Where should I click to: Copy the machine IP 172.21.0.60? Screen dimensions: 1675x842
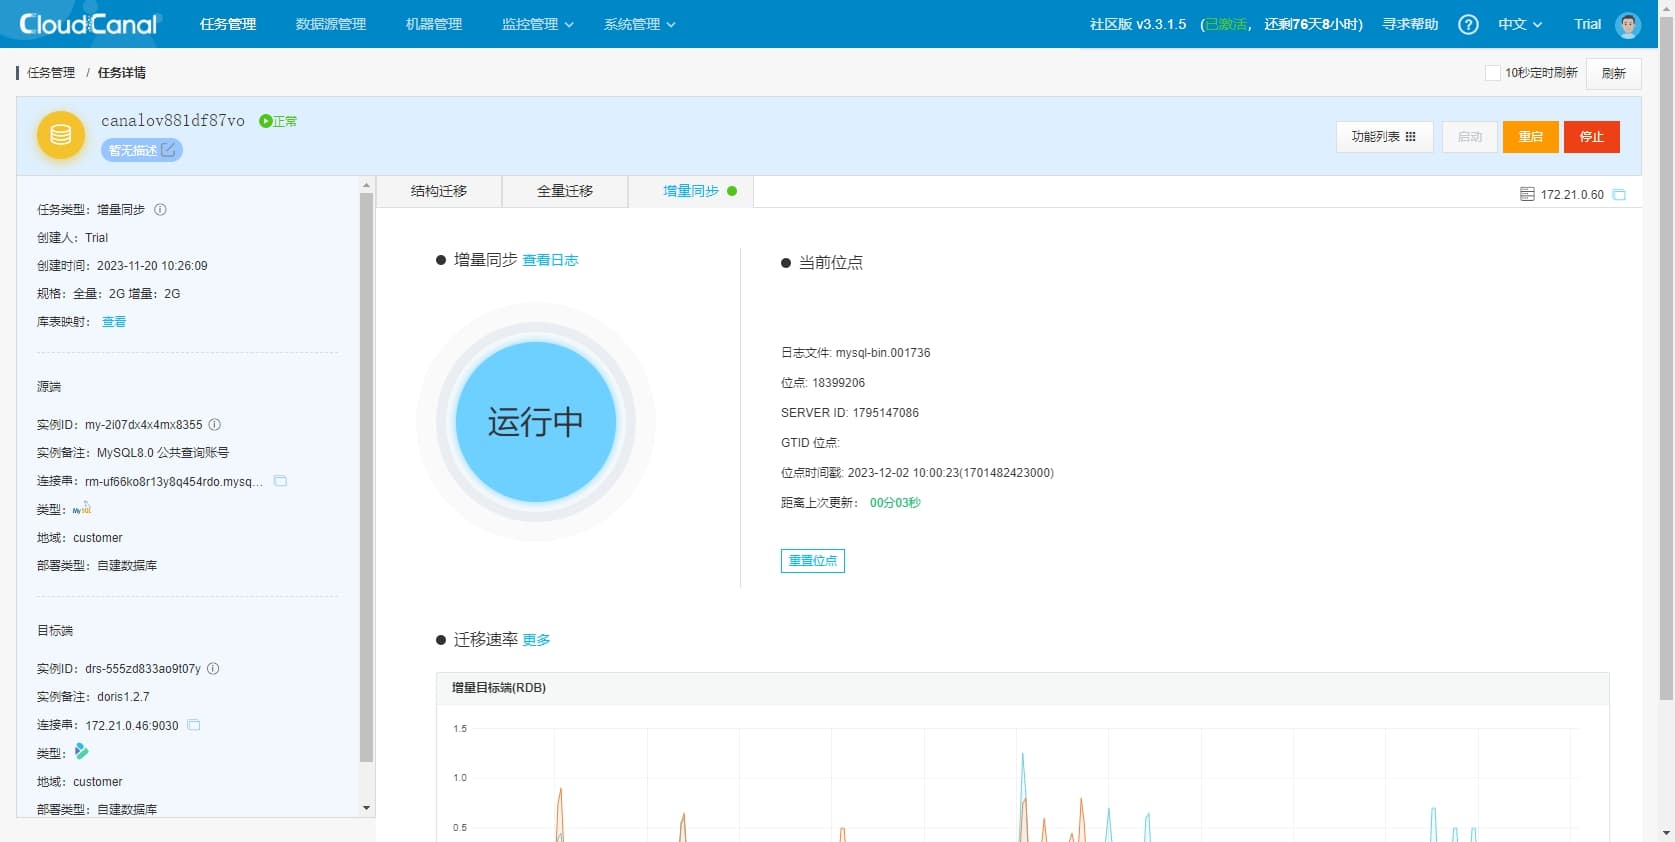pos(1619,194)
